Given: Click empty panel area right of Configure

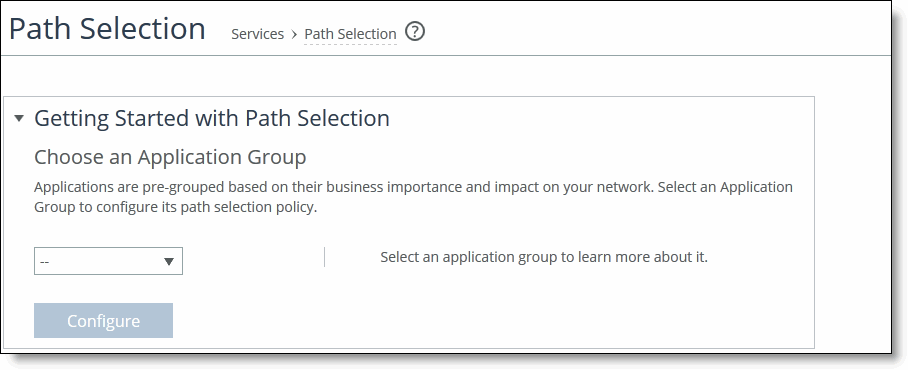Looking at the screenshot, I should click(x=492, y=320).
